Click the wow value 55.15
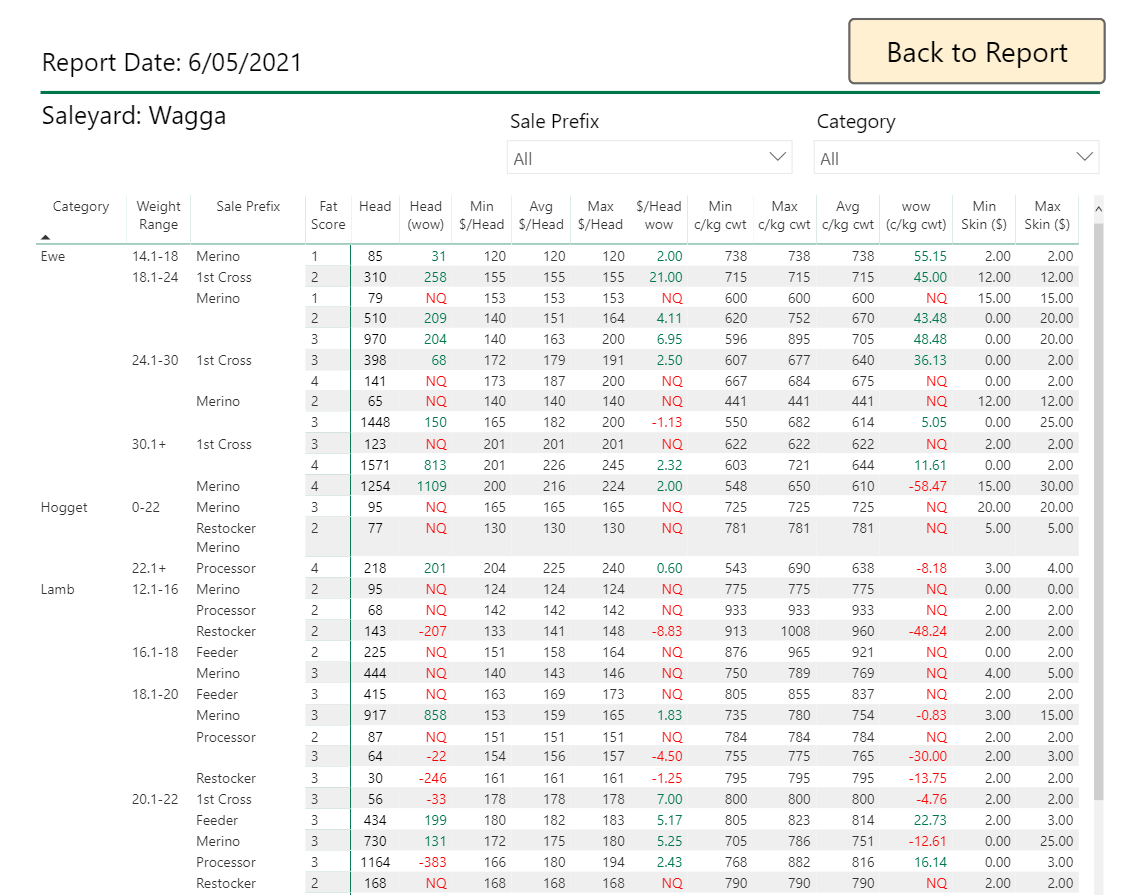This screenshot has width=1129, height=895. (930, 256)
